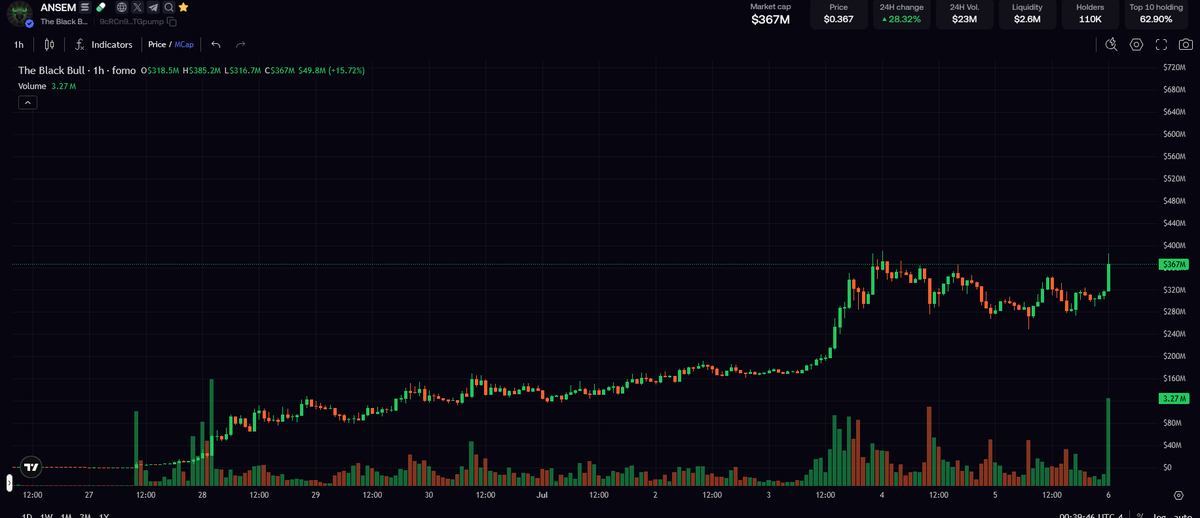The width and height of the screenshot is (1200, 518).
Task: Click the Holders 110K card
Action: 1090,14
